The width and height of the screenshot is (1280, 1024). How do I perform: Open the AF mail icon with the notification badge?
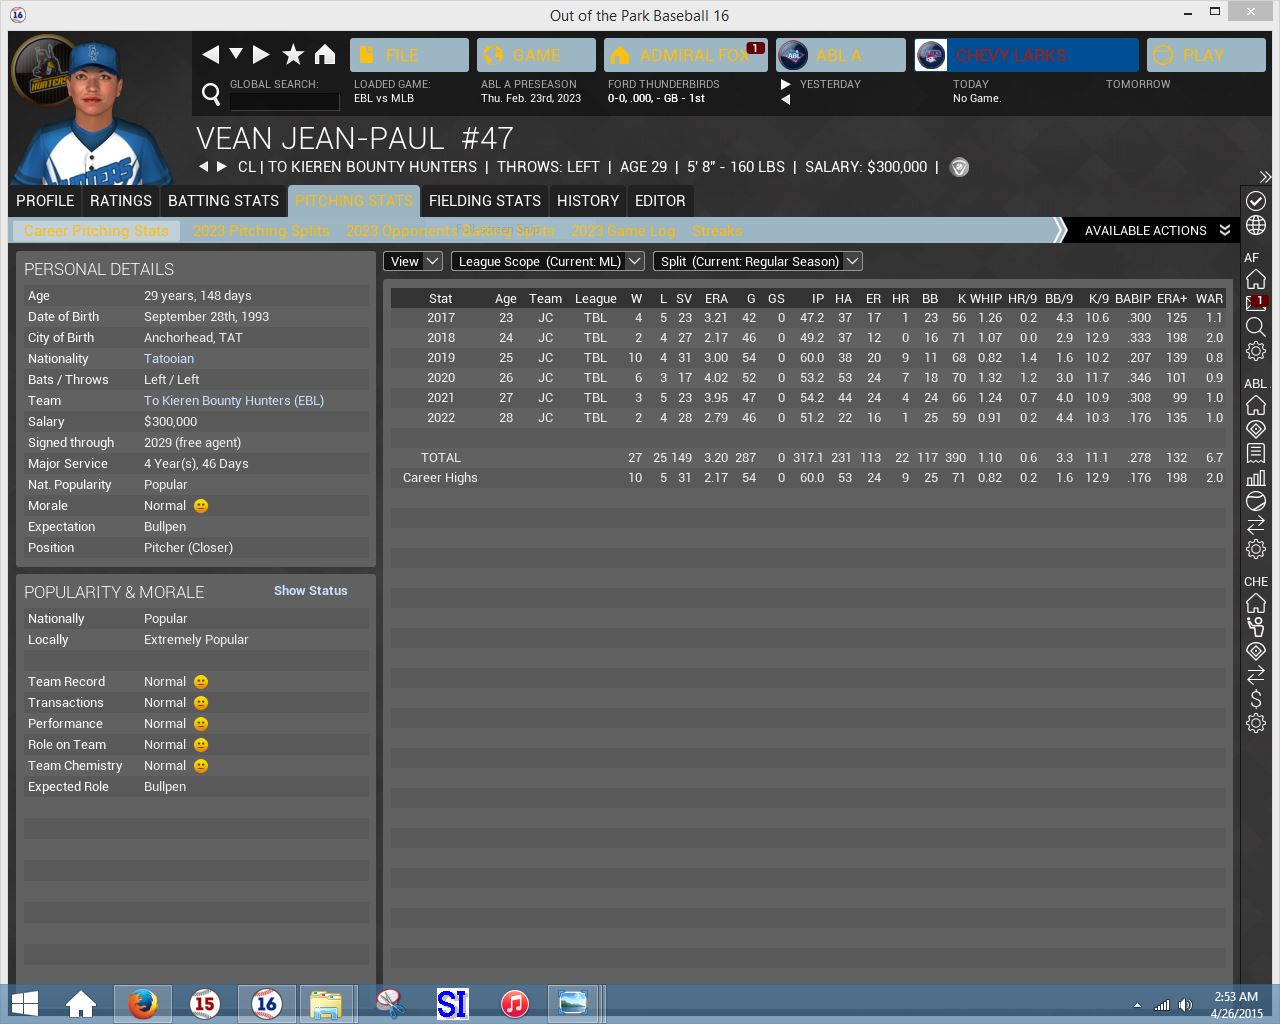tap(1256, 303)
